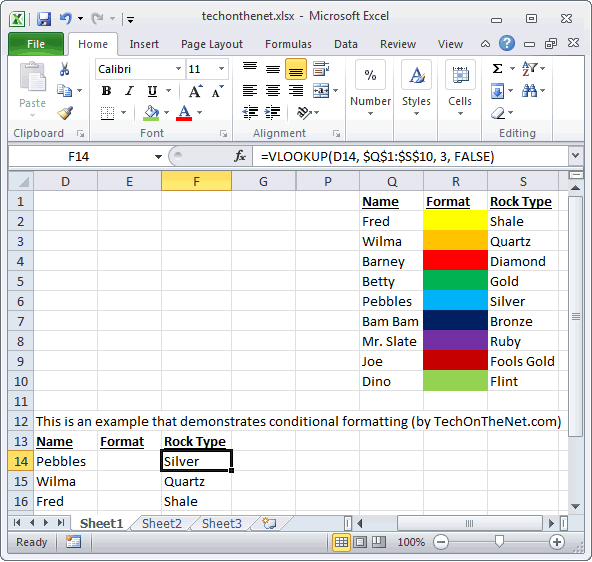Screen dimensions: 592x562
Task: Click the Increase Indent icon
Action: [x=272, y=112]
